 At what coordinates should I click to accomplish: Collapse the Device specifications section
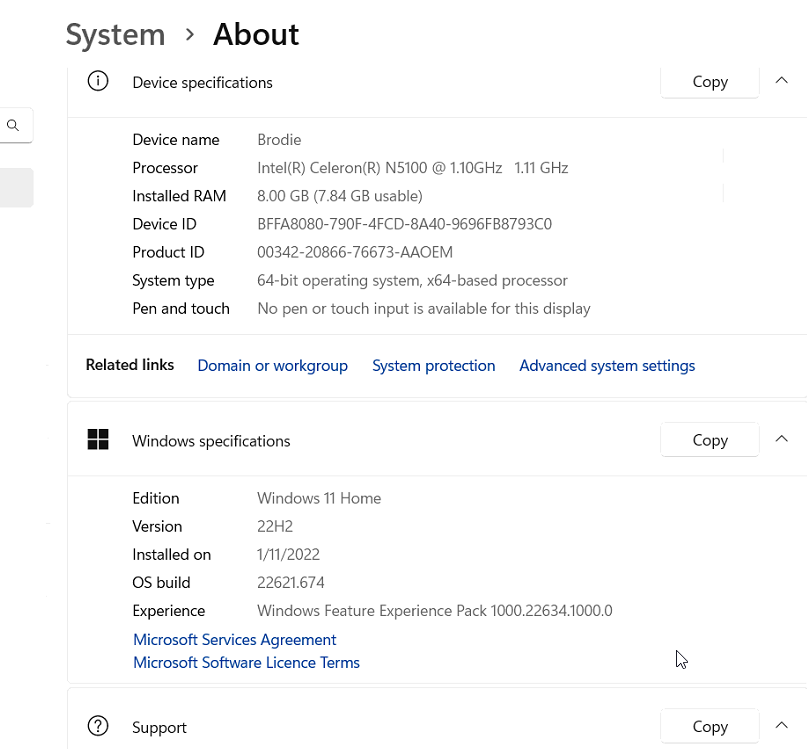click(x=781, y=80)
